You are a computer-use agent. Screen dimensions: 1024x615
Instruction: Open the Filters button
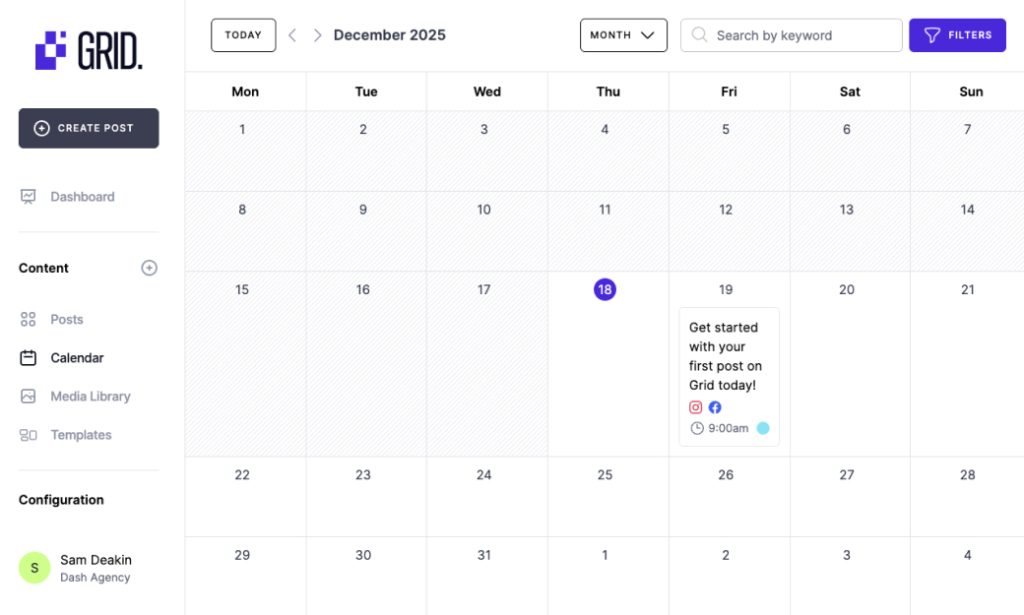tap(957, 35)
